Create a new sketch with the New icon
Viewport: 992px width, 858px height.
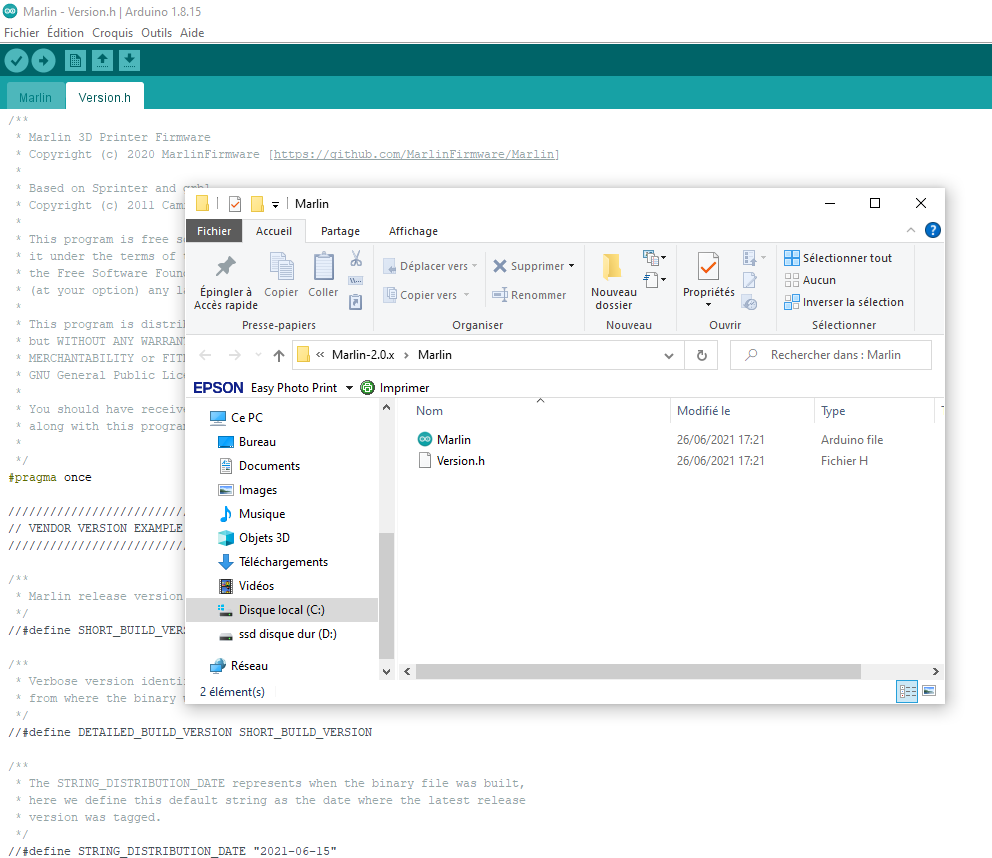click(75, 61)
